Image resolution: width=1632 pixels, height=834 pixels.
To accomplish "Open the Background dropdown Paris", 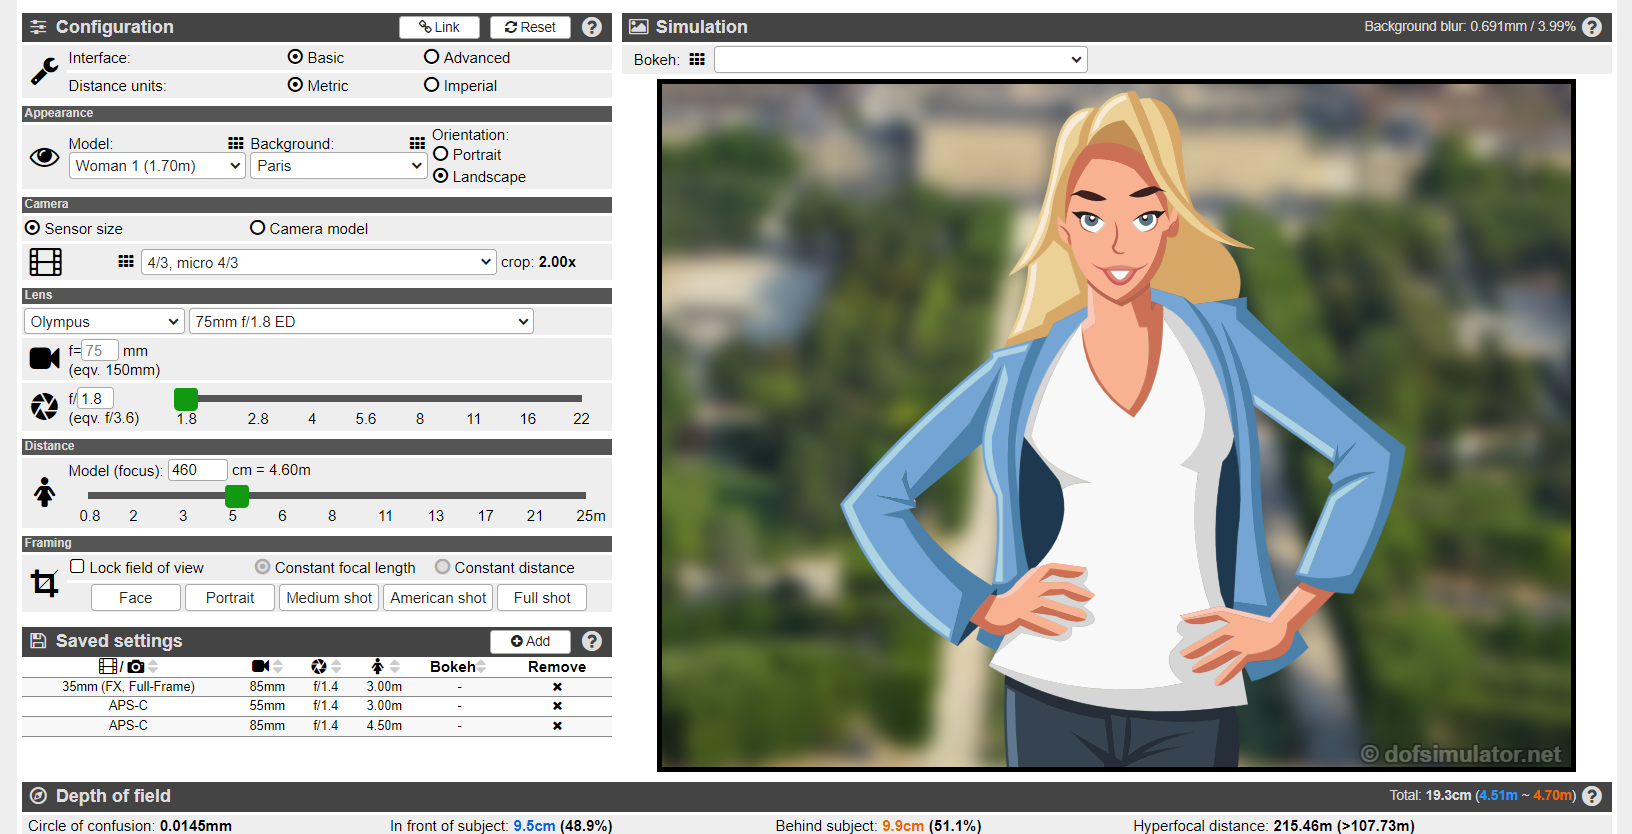I will pyautogui.click(x=339, y=166).
